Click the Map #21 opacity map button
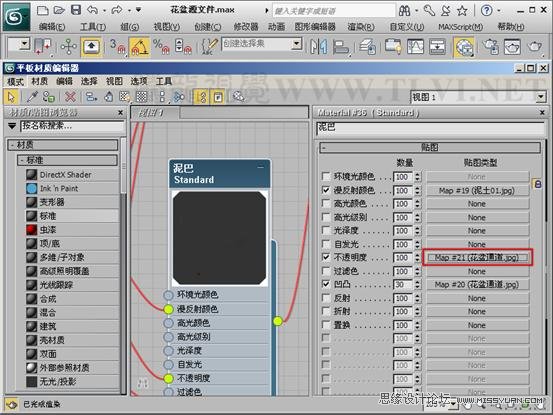Screen dimensions: 553x415 (x=477, y=257)
